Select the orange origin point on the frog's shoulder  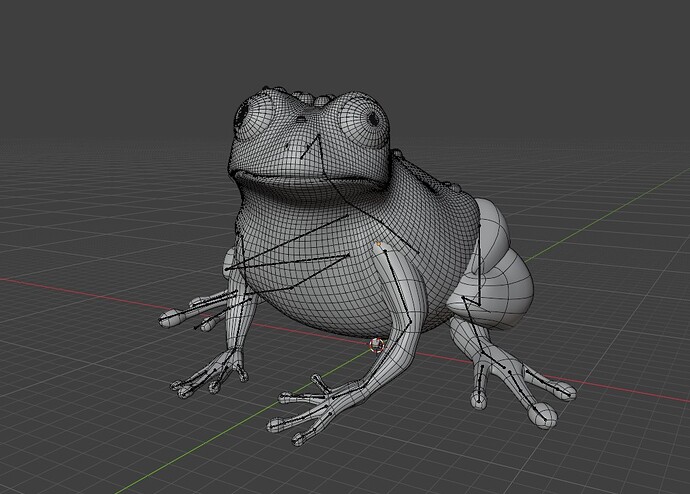378,243
